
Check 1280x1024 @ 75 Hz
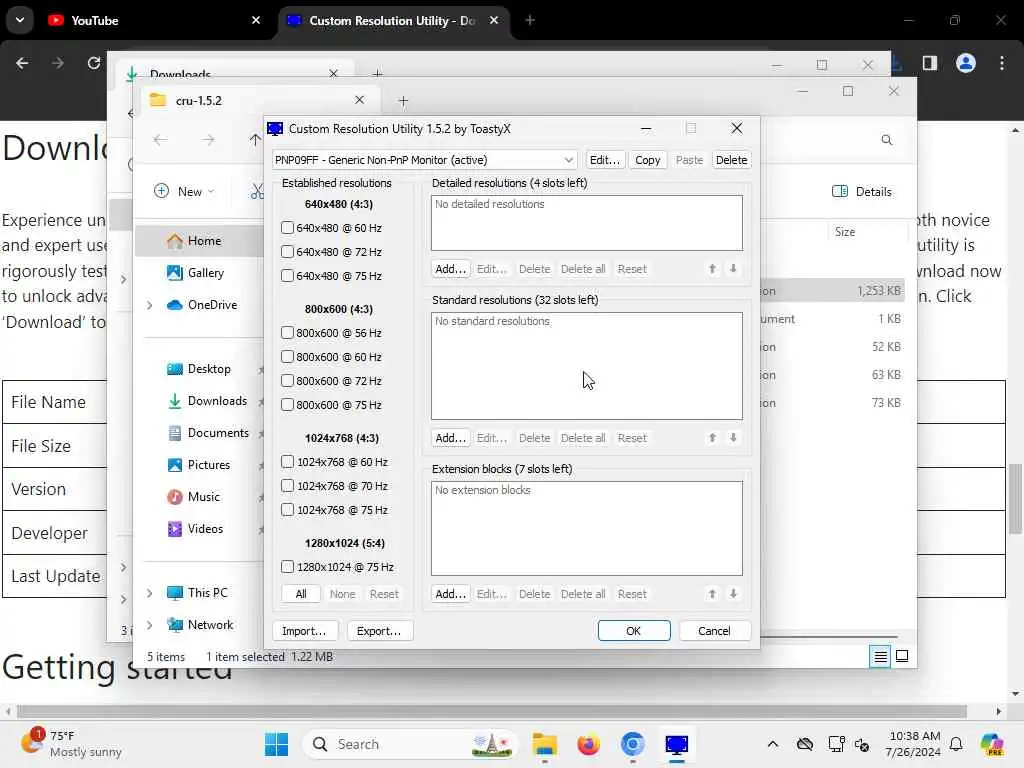pyautogui.click(x=287, y=567)
